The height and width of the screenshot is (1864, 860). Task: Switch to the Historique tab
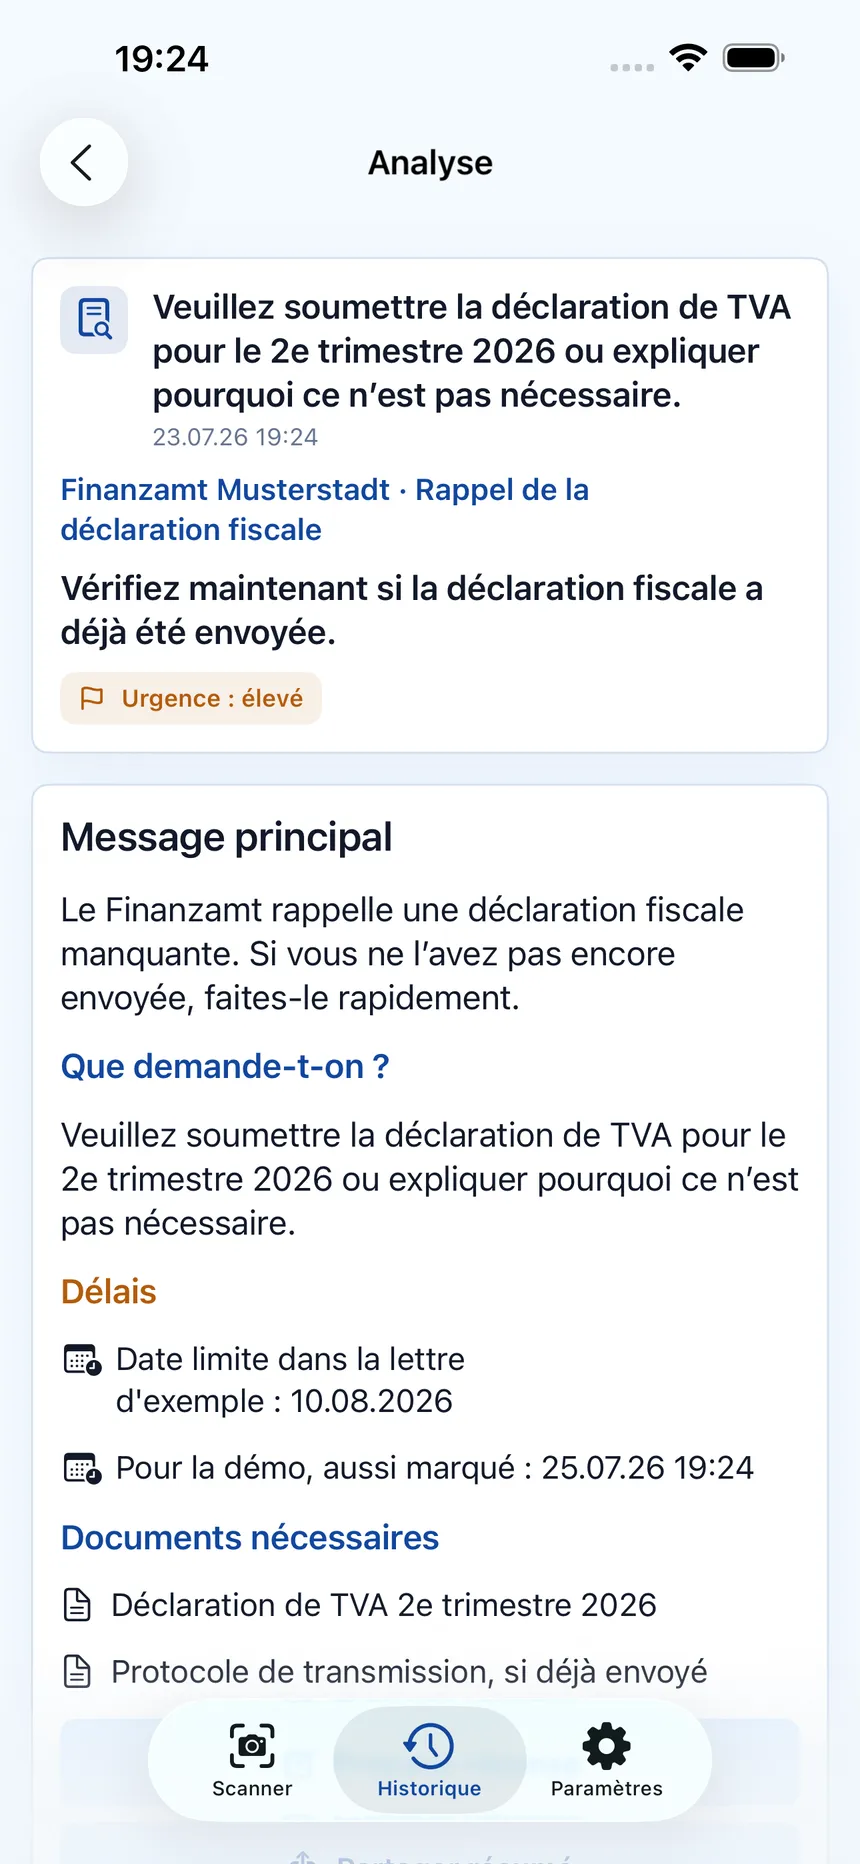coord(429,1761)
